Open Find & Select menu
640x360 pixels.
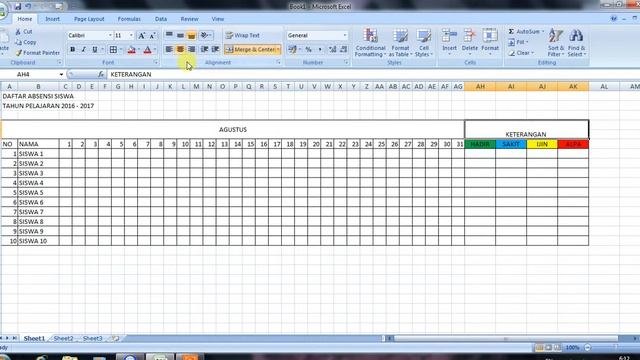pos(576,43)
